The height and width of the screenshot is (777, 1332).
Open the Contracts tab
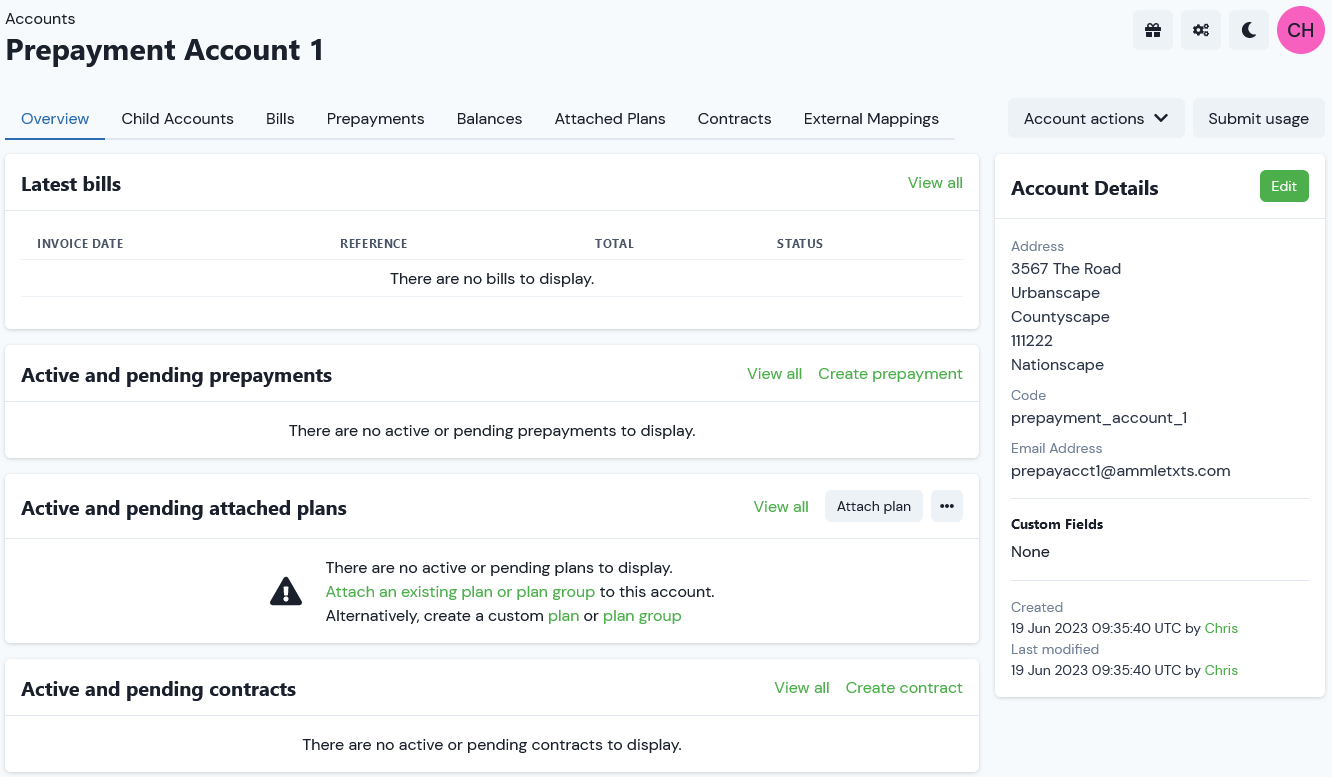(x=735, y=118)
